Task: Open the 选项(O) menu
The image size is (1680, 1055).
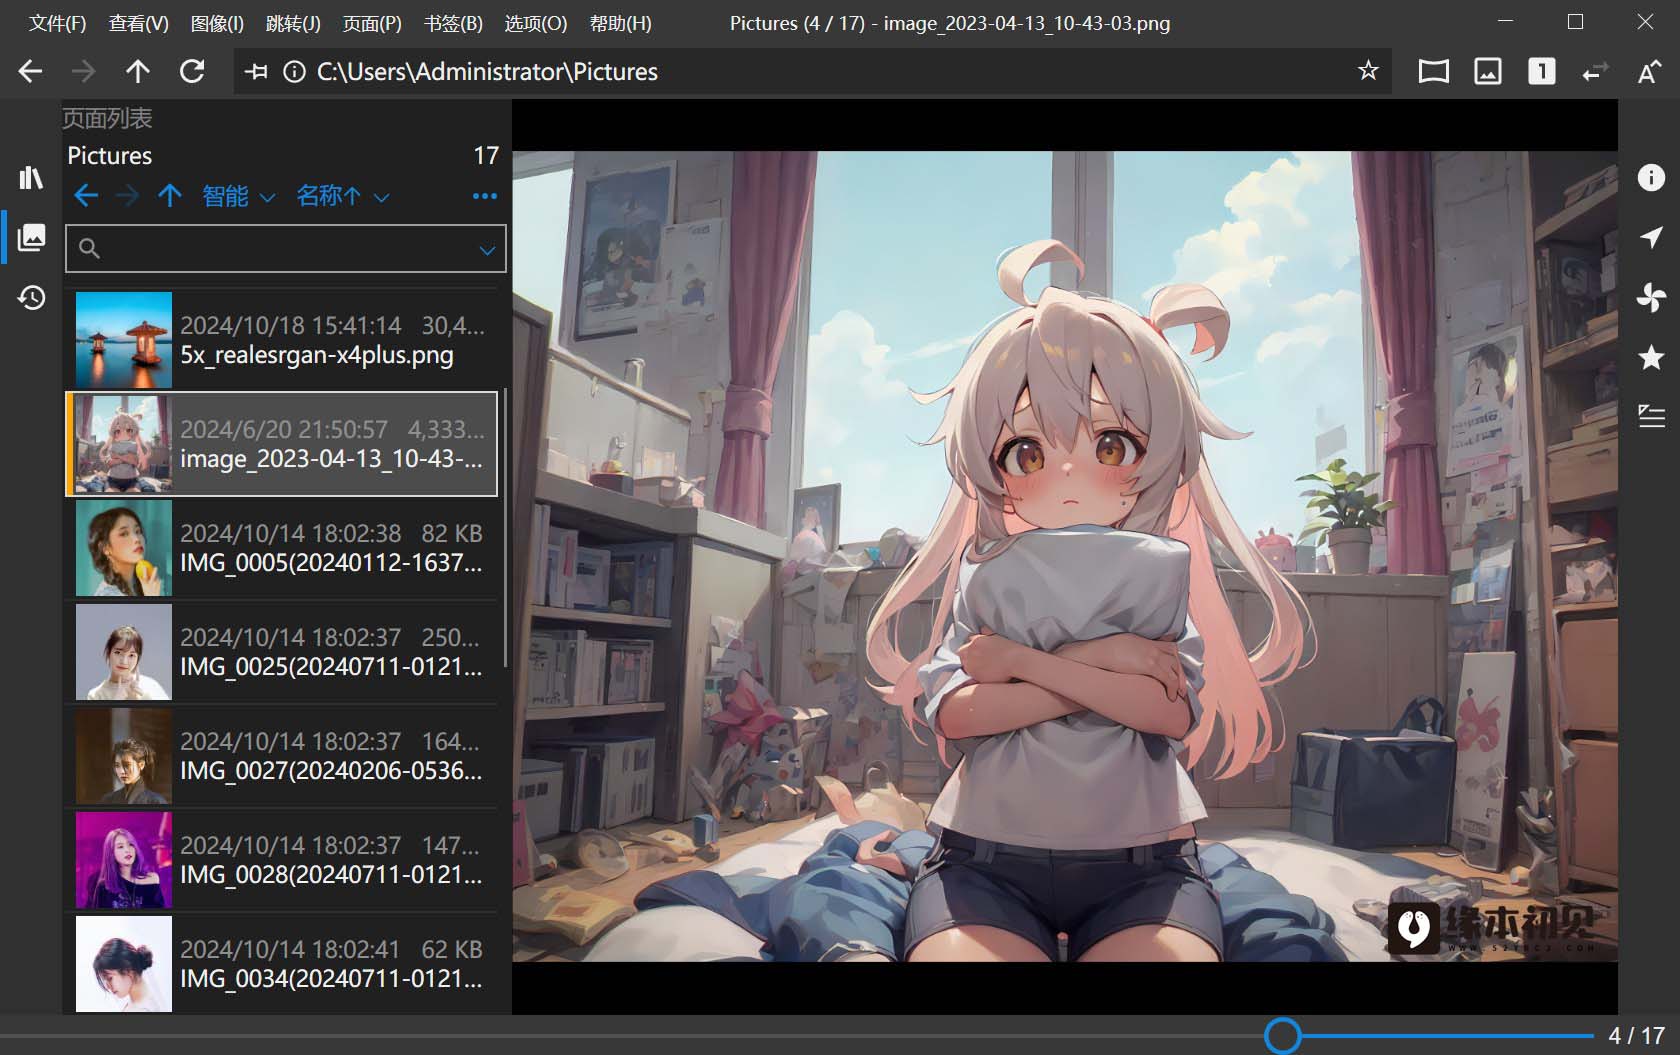Action: pyautogui.click(x=535, y=23)
